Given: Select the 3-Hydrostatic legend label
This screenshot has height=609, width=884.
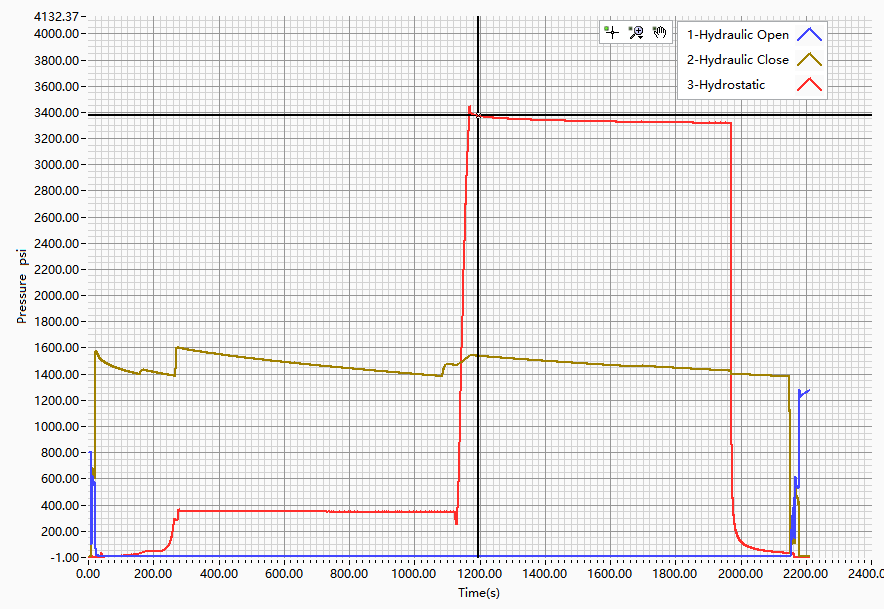Looking at the screenshot, I should (x=726, y=85).
